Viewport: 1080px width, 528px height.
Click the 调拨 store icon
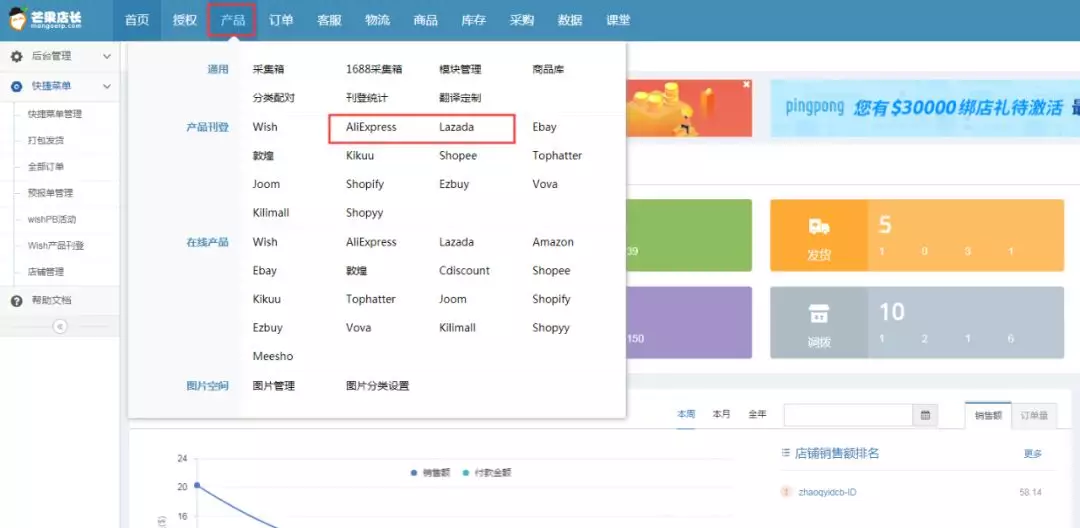819,314
